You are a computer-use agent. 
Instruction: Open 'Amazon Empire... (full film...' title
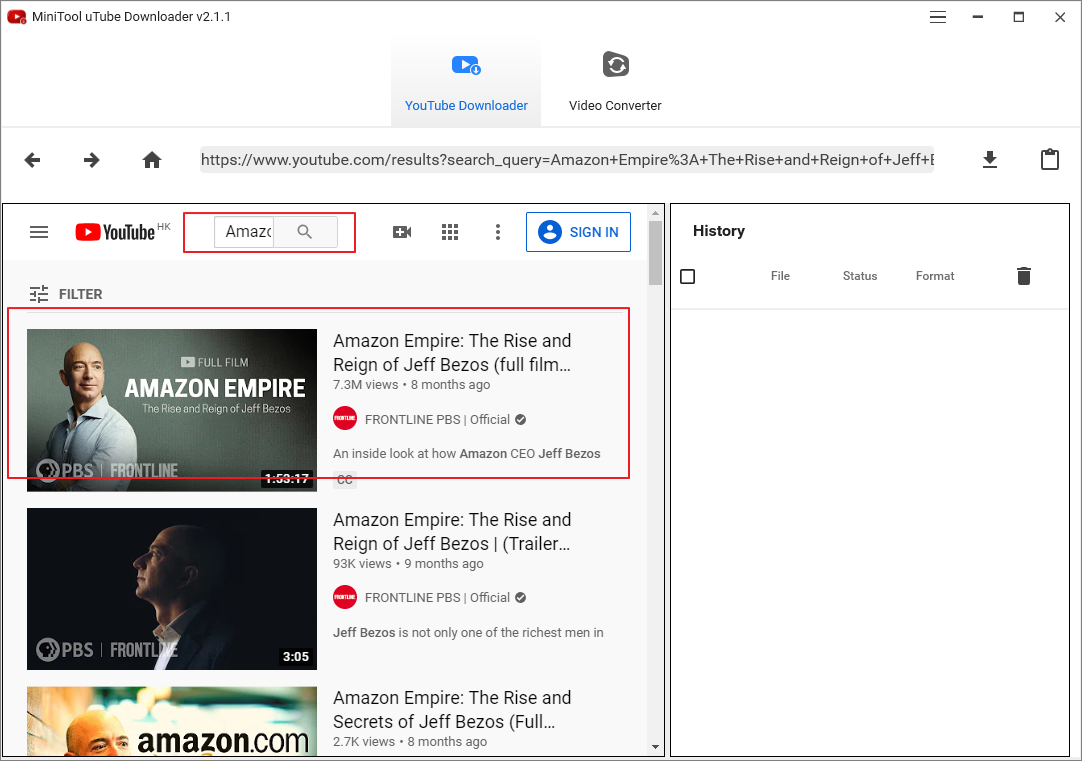point(452,353)
